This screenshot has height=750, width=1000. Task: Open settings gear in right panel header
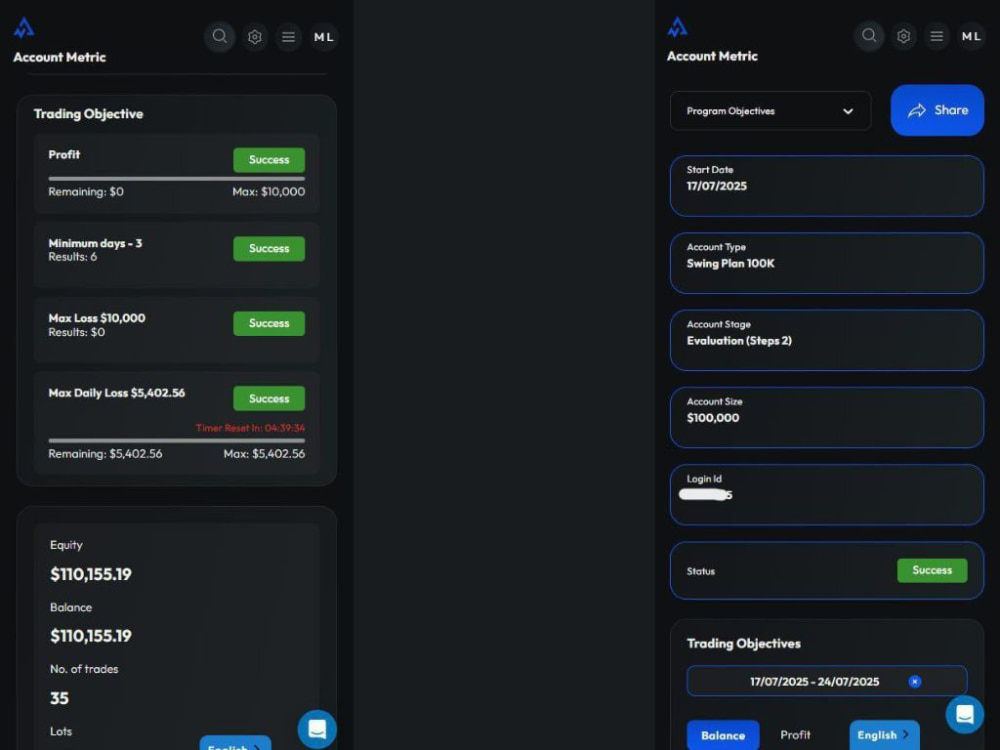[x=903, y=36]
